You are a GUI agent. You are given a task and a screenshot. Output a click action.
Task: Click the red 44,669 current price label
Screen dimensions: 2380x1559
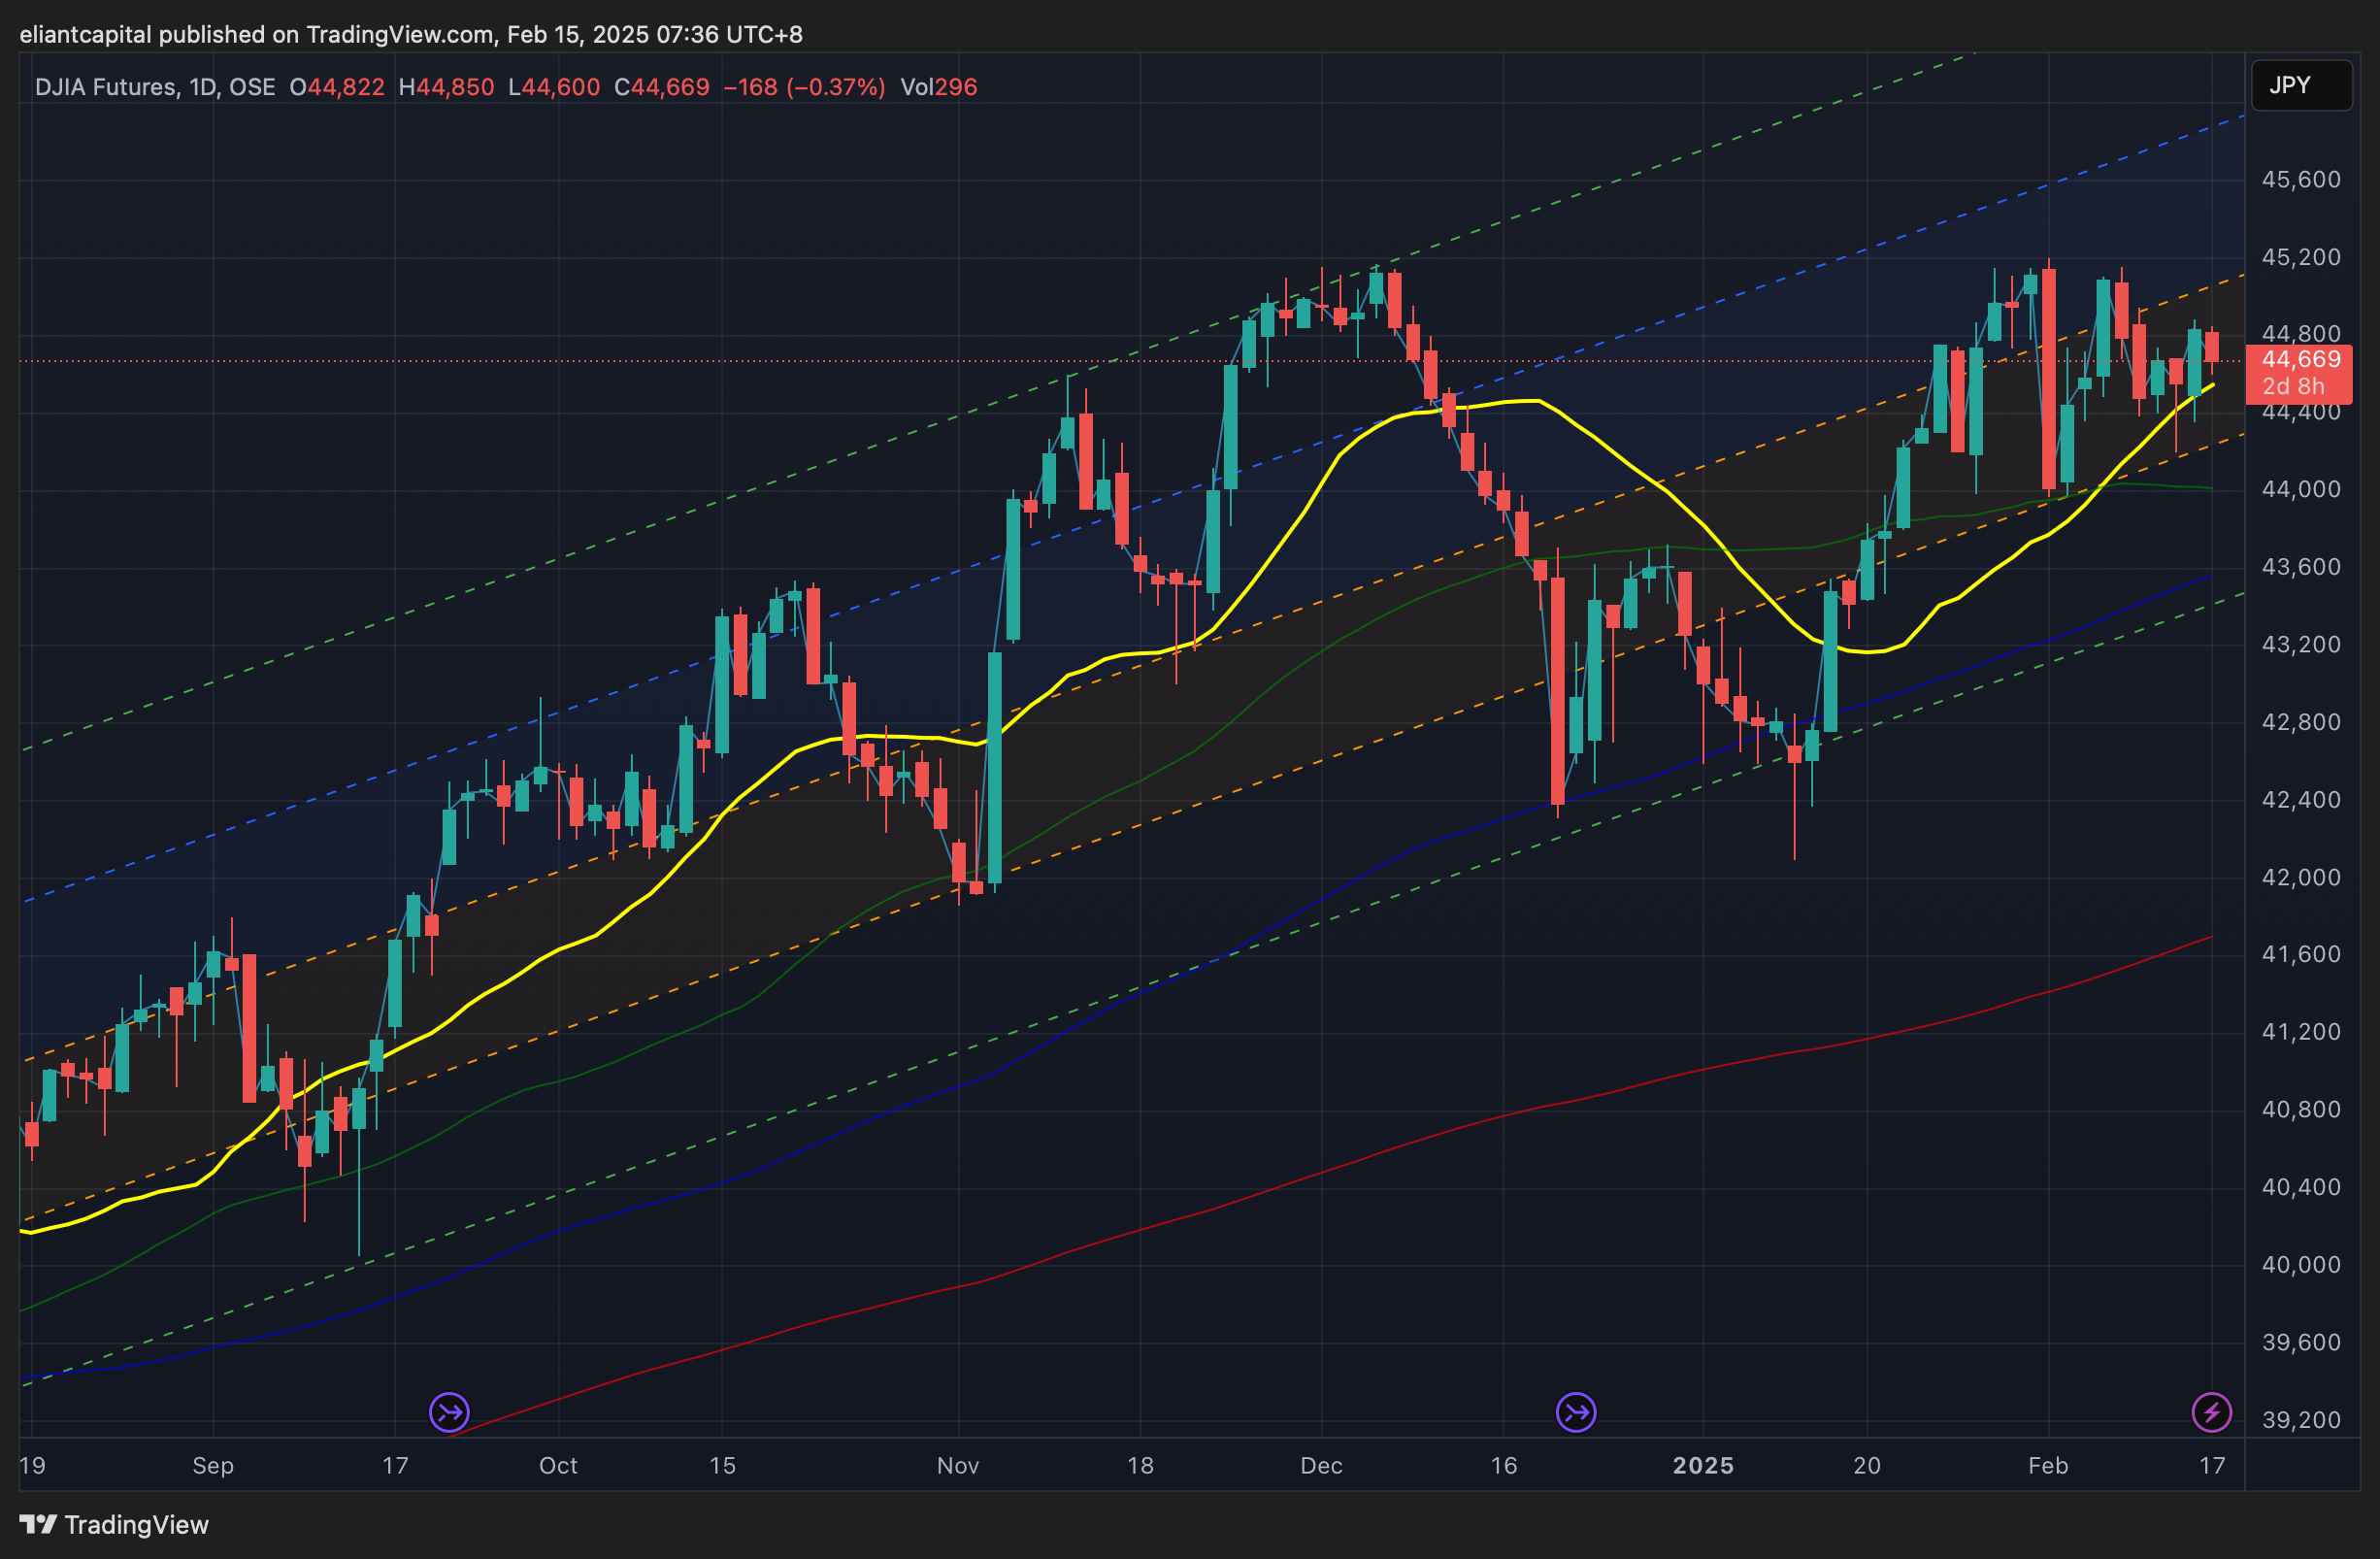(2301, 360)
